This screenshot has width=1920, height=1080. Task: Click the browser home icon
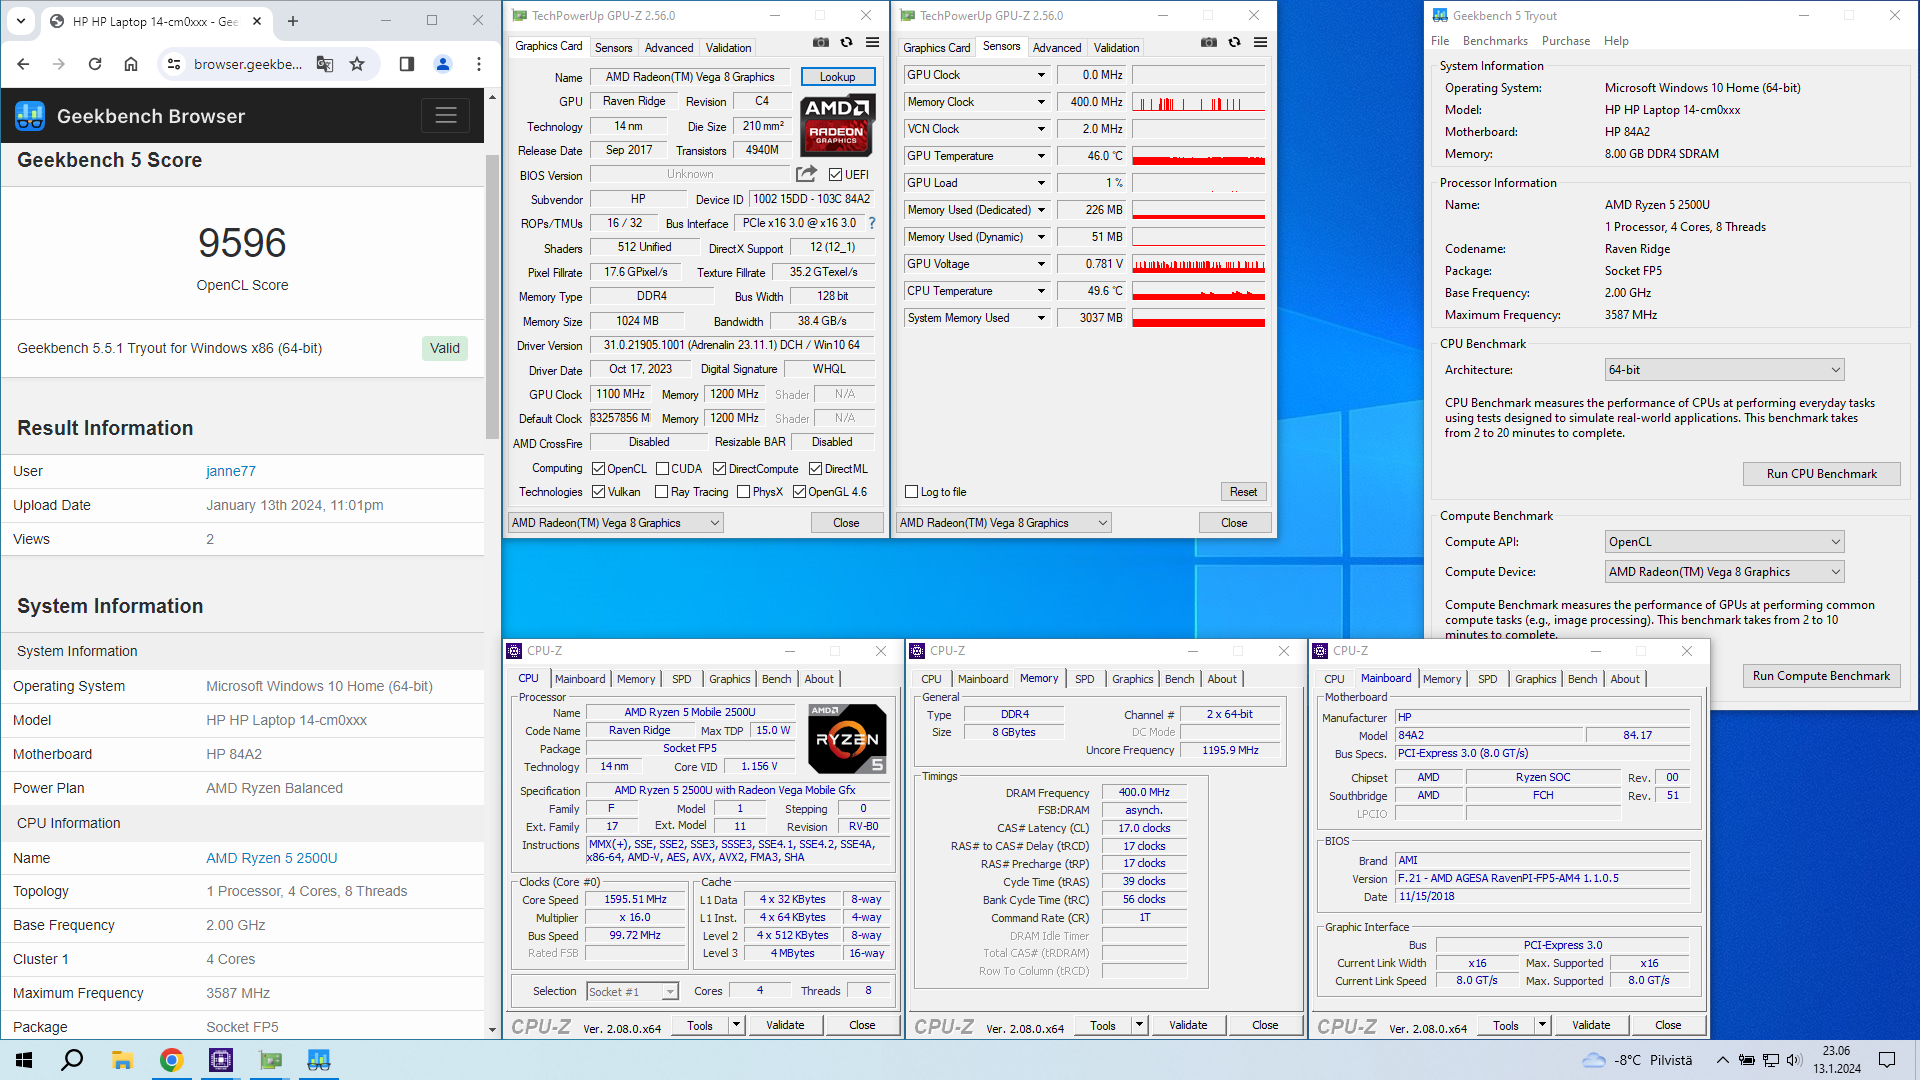tap(131, 64)
